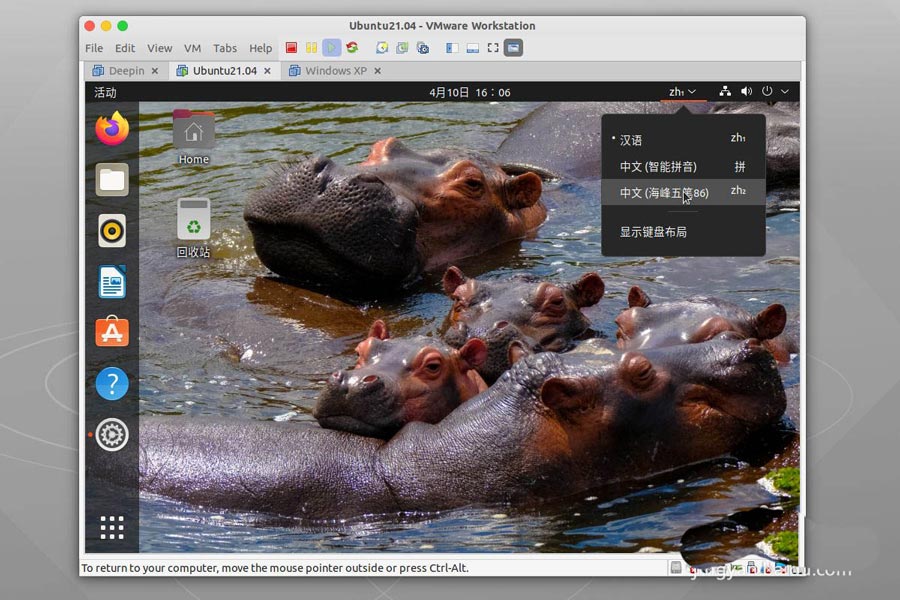This screenshot has width=900, height=600.
Task: Toggle the zh input source dropdown
Action: click(682, 92)
